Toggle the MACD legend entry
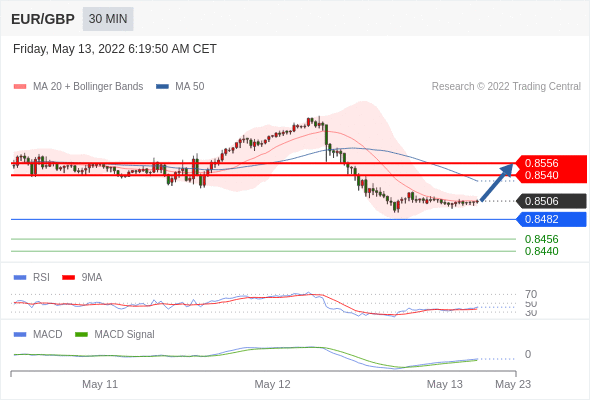590x400 pixels. 38,335
